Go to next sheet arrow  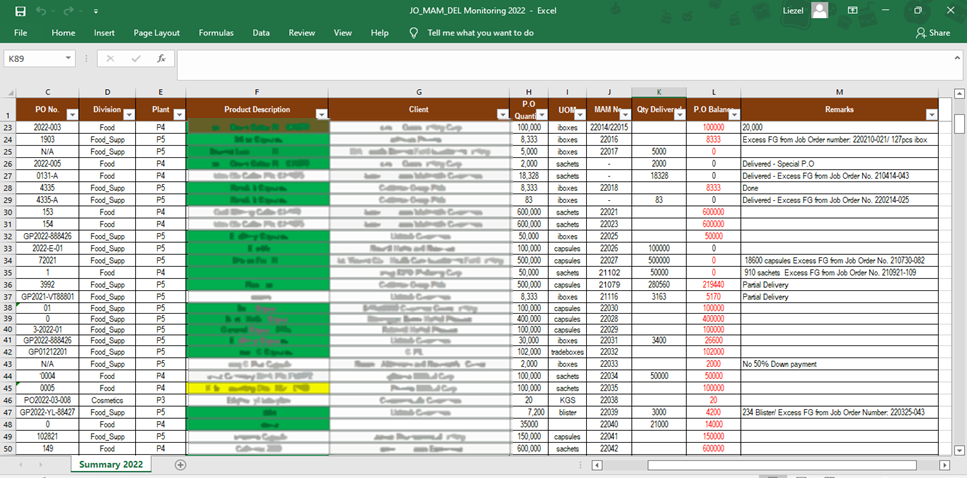pos(40,464)
